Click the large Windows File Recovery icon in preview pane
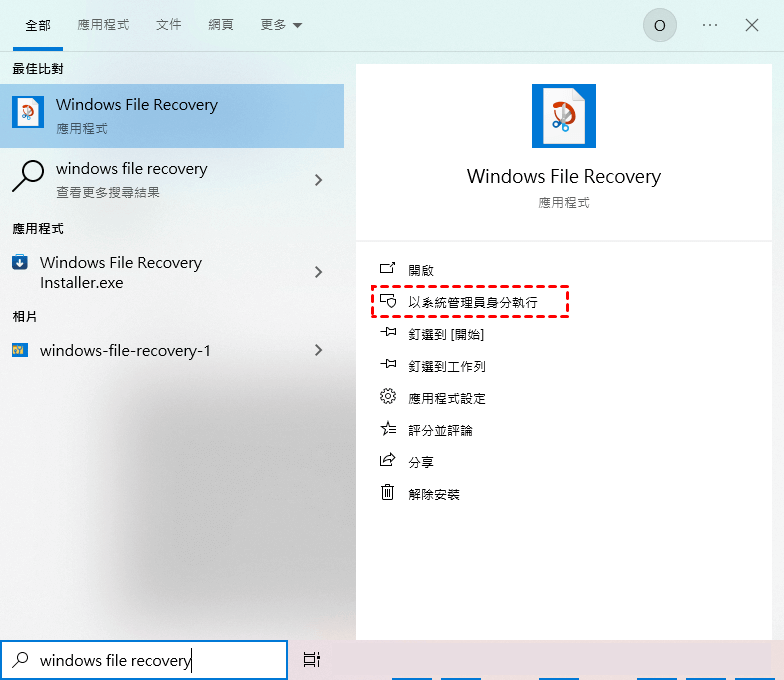This screenshot has width=784, height=680. [x=564, y=116]
